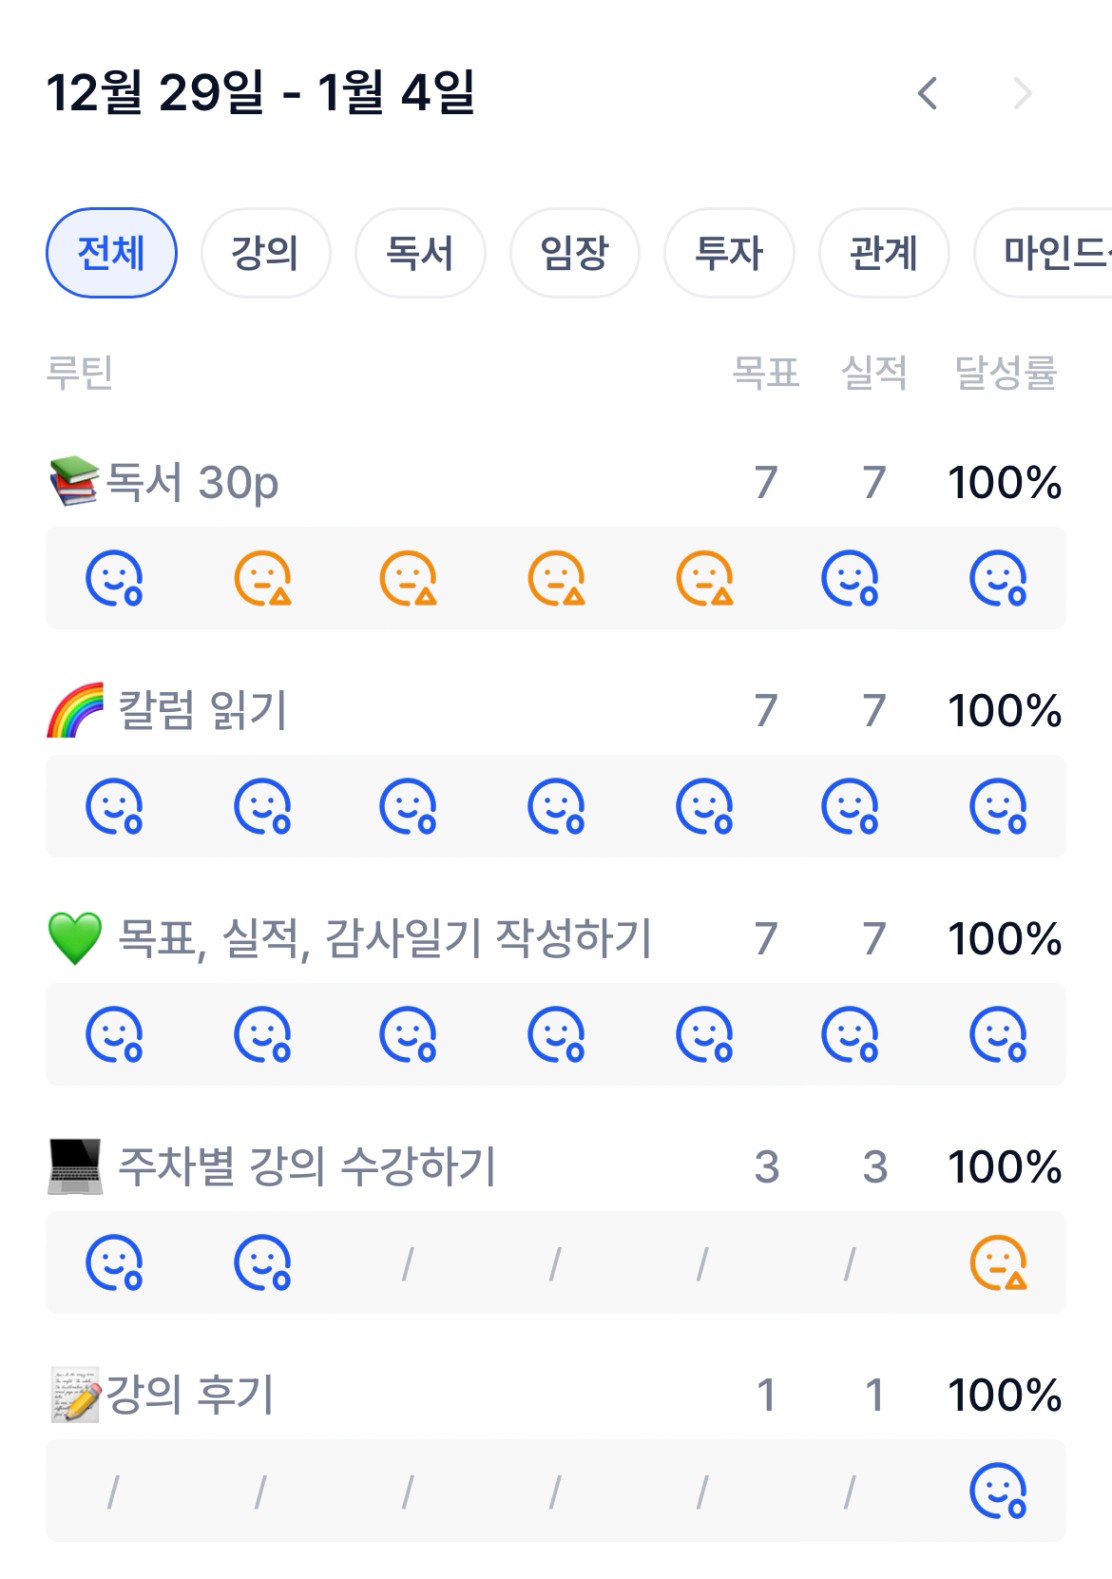1112x1579 pixels.
Task: Click first smiley under 칼럼 읽기
Action: pyautogui.click(x=114, y=807)
